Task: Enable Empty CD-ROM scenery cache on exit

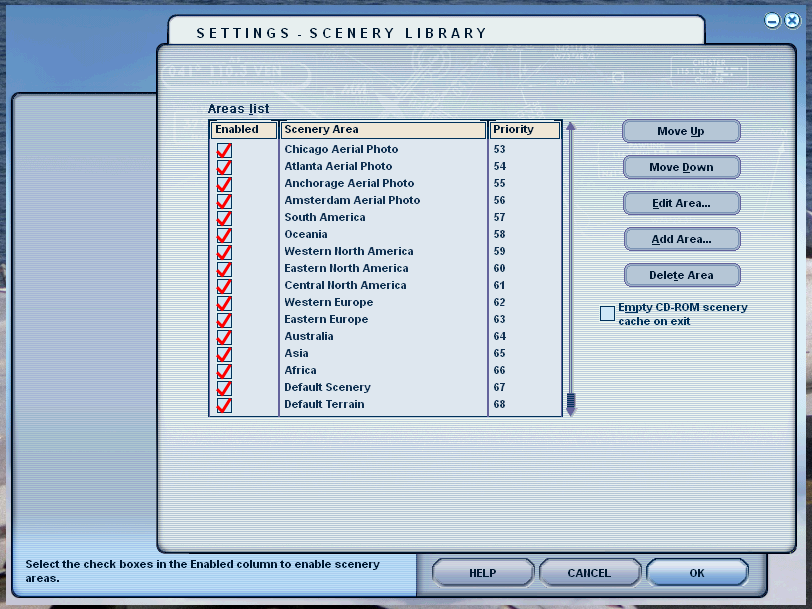Action: 607,313
